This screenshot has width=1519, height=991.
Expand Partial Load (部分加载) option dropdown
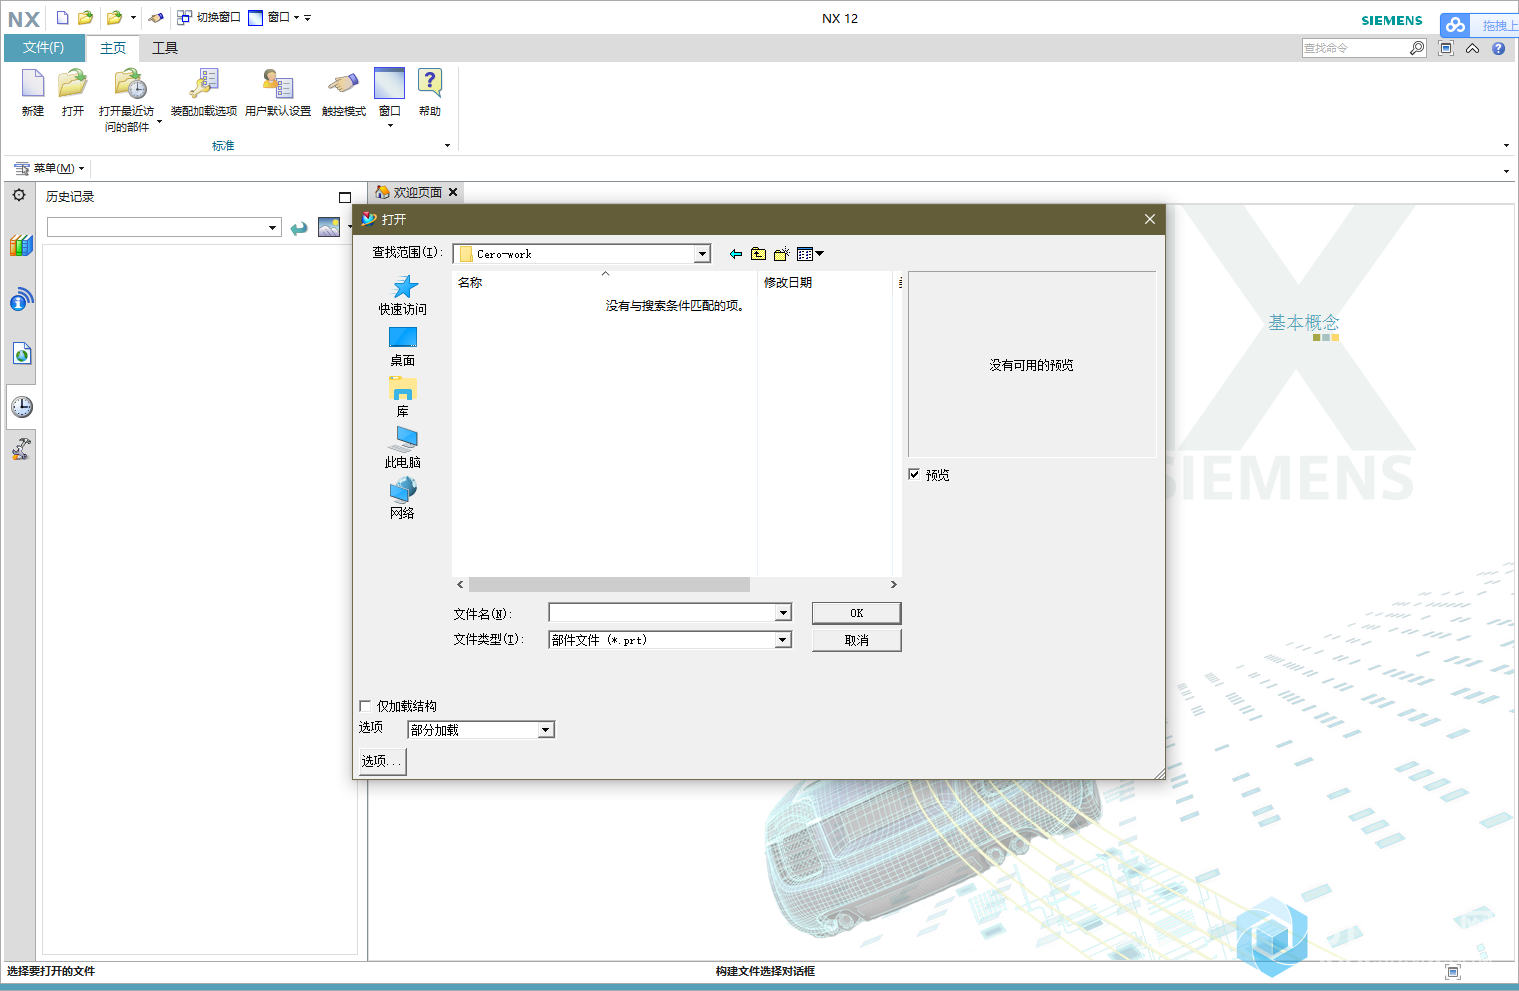pos(546,730)
